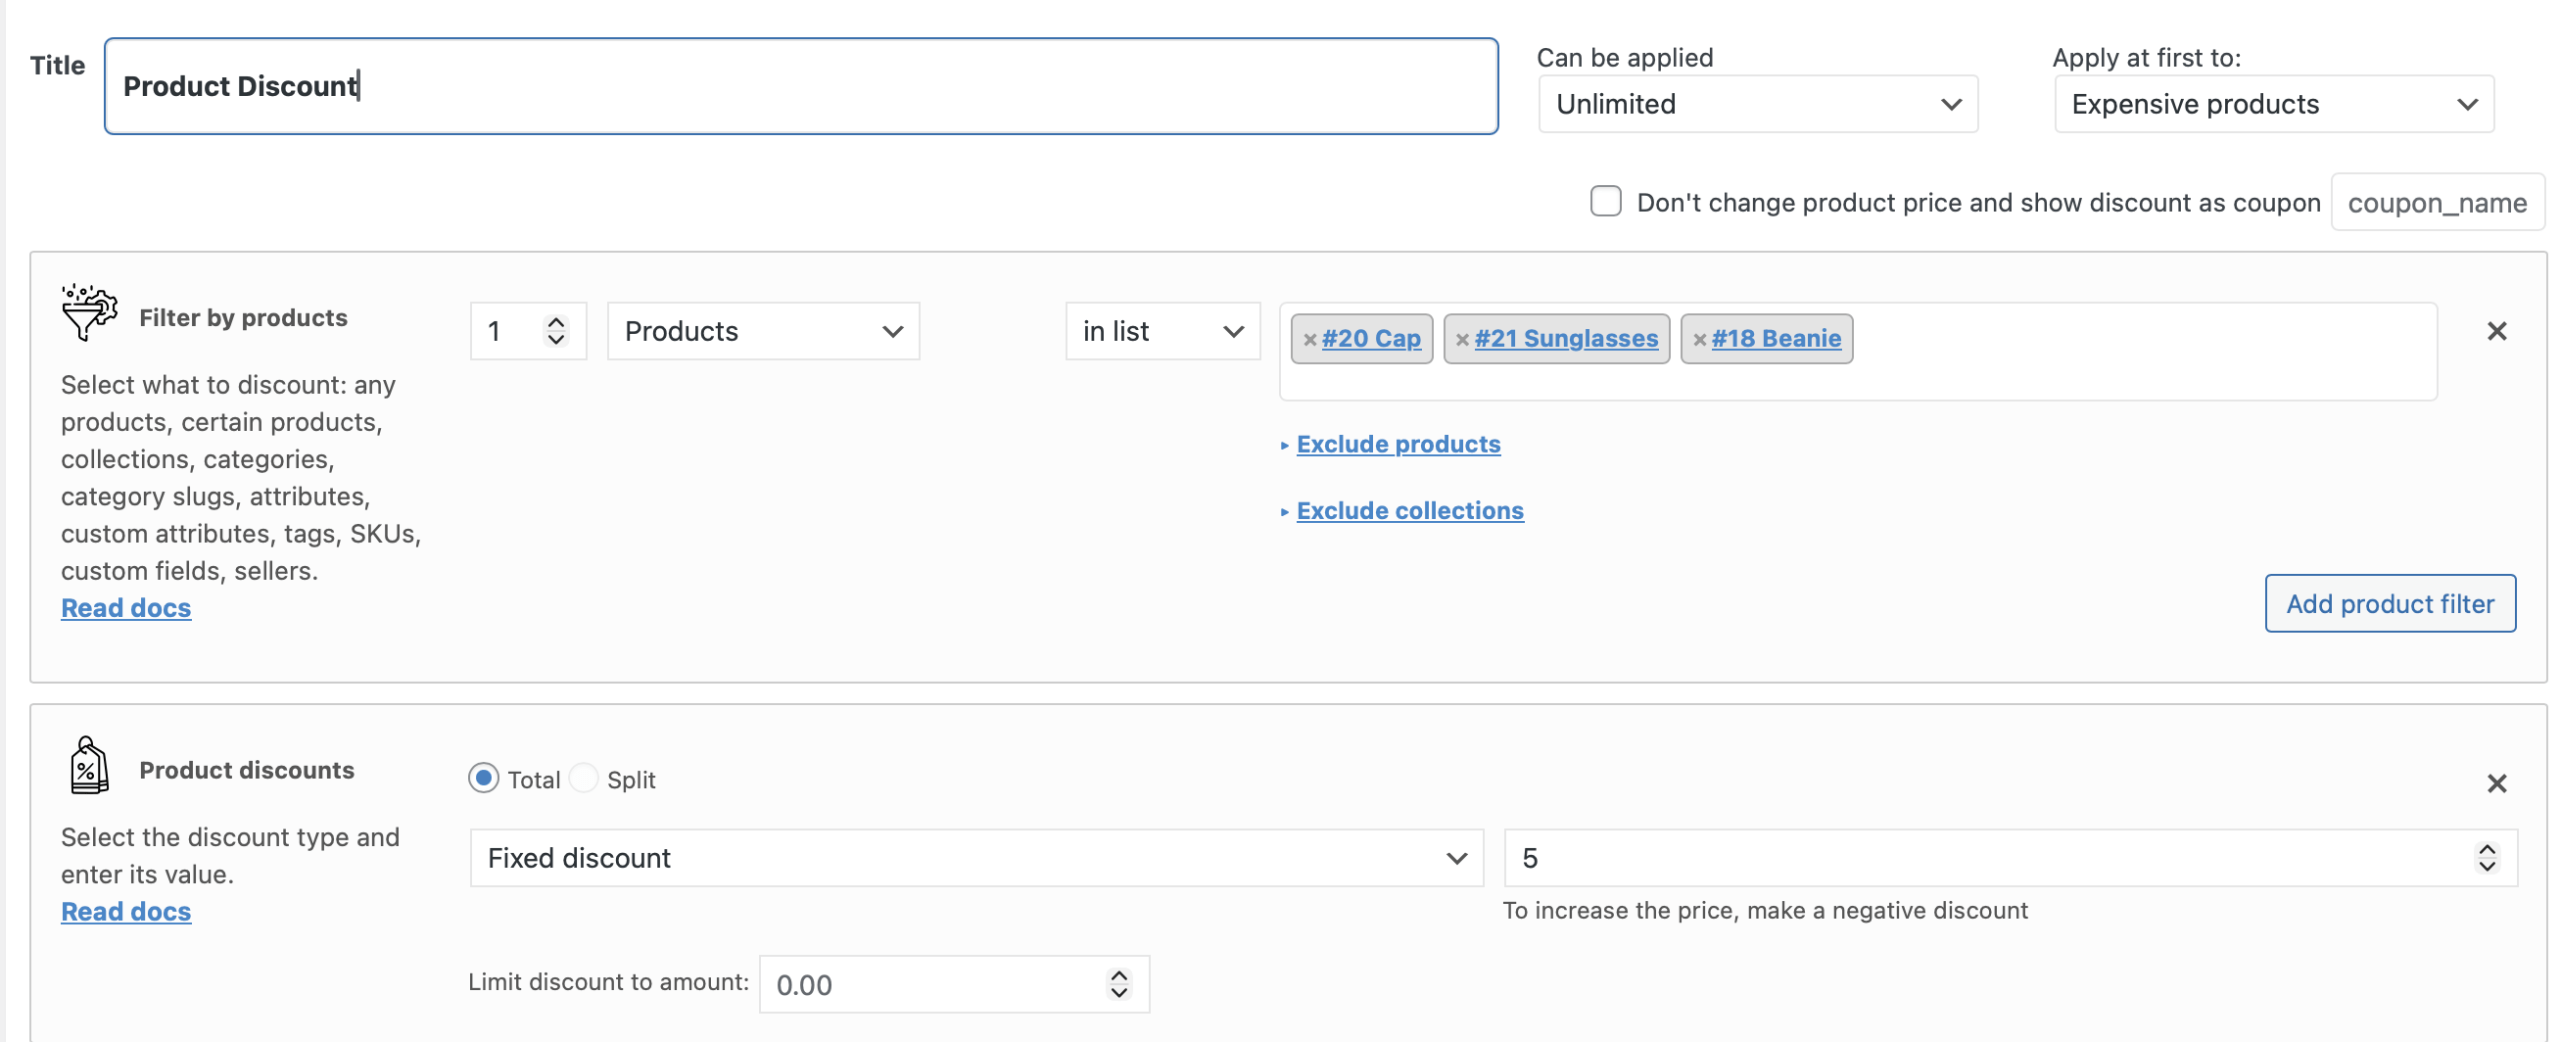2560x1042 pixels.
Task: Remove #18 Beanie from product list
Action: pyautogui.click(x=1698, y=340)
